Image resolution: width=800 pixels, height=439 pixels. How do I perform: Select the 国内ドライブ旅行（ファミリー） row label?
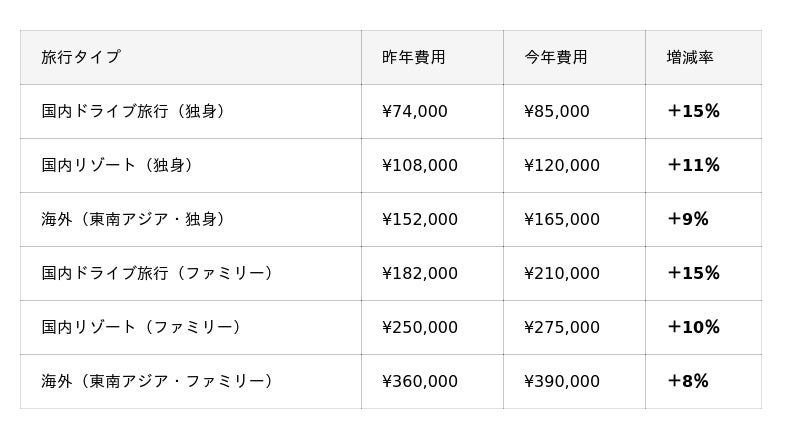(x=157, y=274)
